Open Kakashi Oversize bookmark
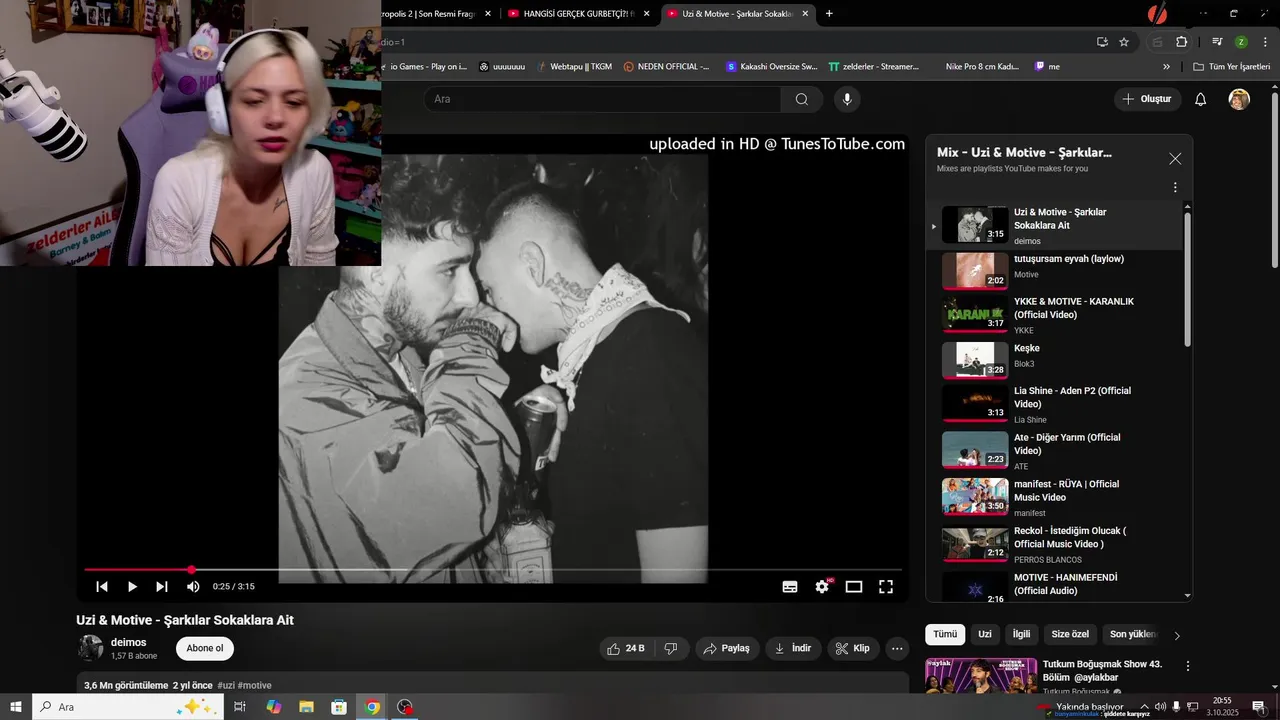This screenshot has width=1280, height=720. [771, 66]
